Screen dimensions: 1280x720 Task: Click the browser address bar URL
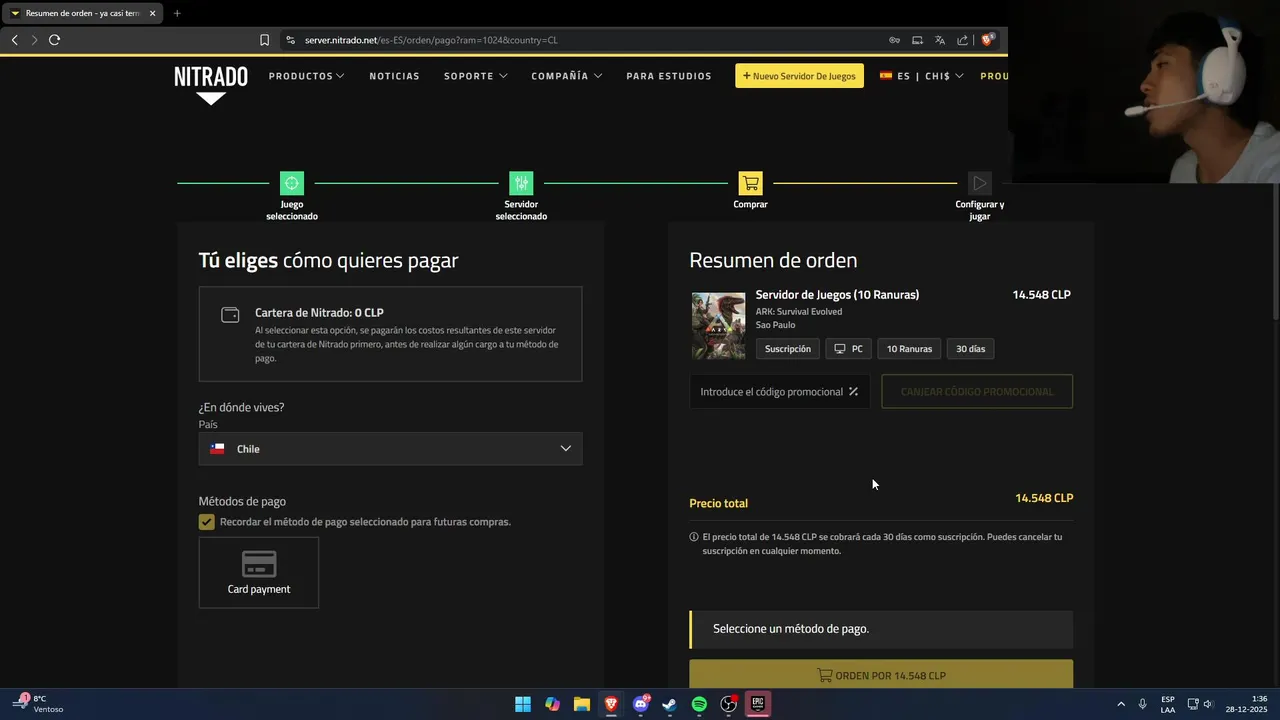[431, 40]
